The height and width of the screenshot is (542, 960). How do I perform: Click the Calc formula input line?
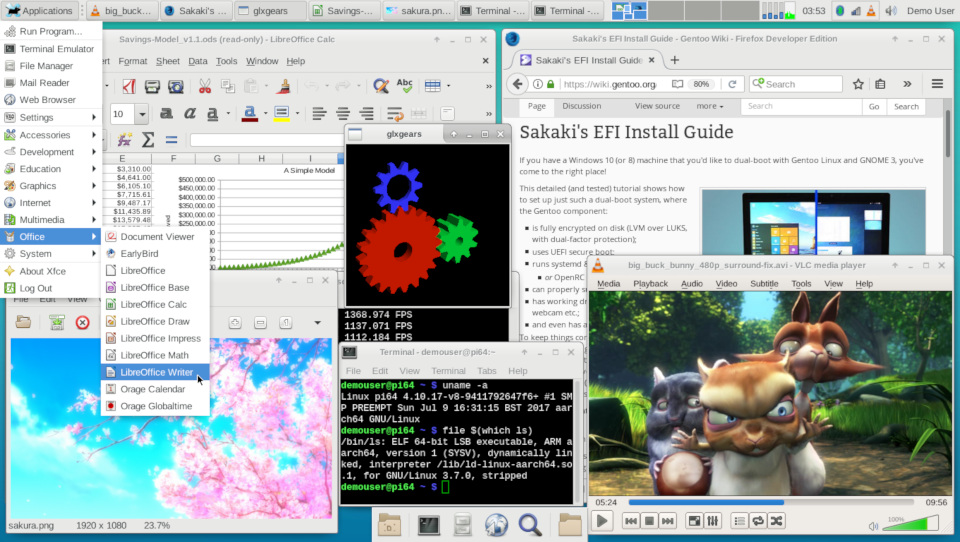tap(266, 140)
